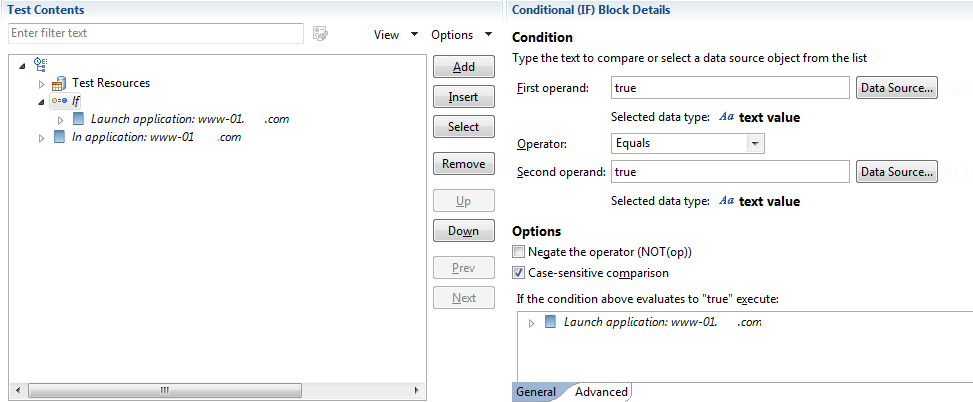The width and height of the screenshot is (973, 402).
Task: Click the Second operand text field
Action: click(x=730, y=172)
